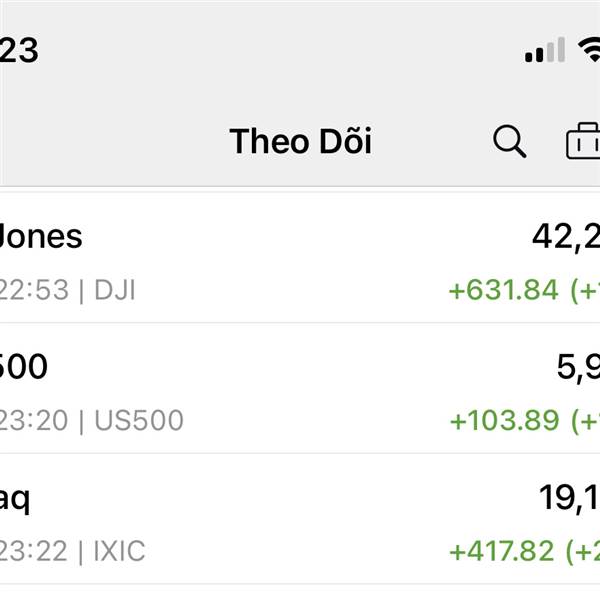This screenshot has height=600, width=600.
Task: Tap the briefcase portfolio icon
Action: (x=583, y=141)
